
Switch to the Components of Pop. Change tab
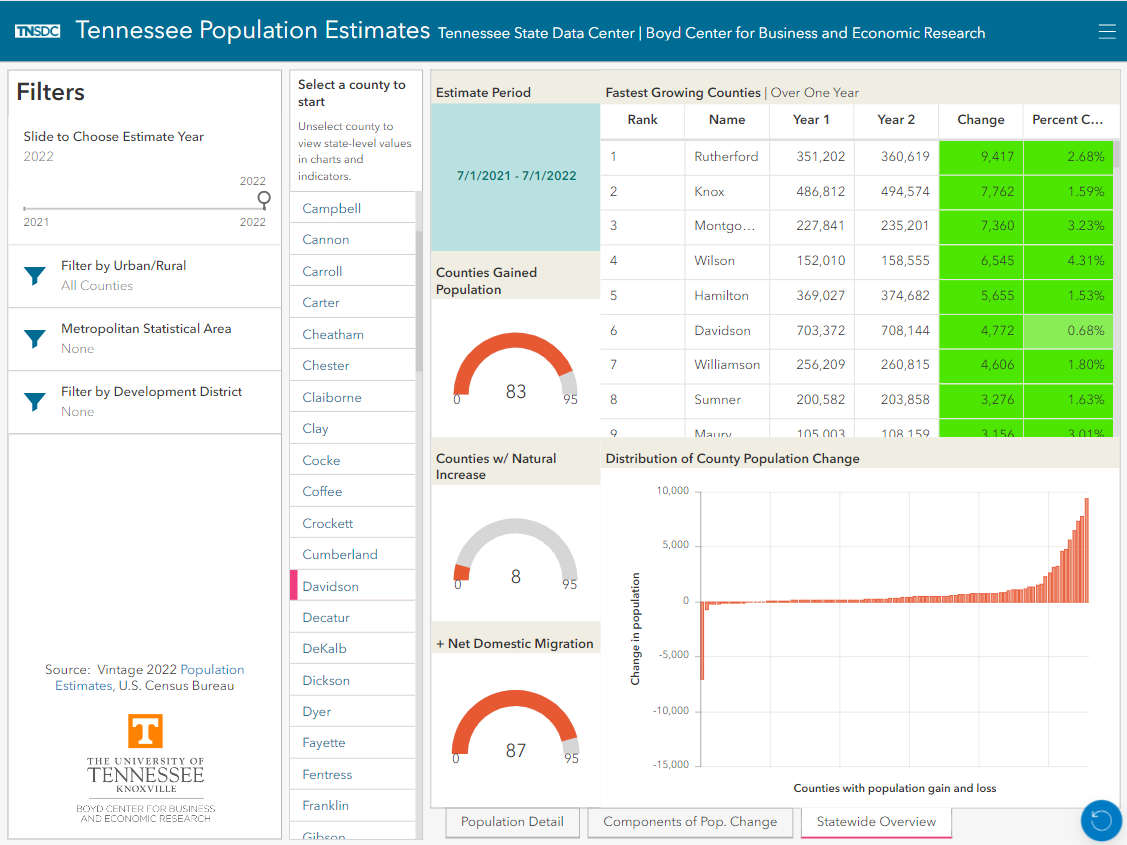pyautogui.click(x=689, y=821)
